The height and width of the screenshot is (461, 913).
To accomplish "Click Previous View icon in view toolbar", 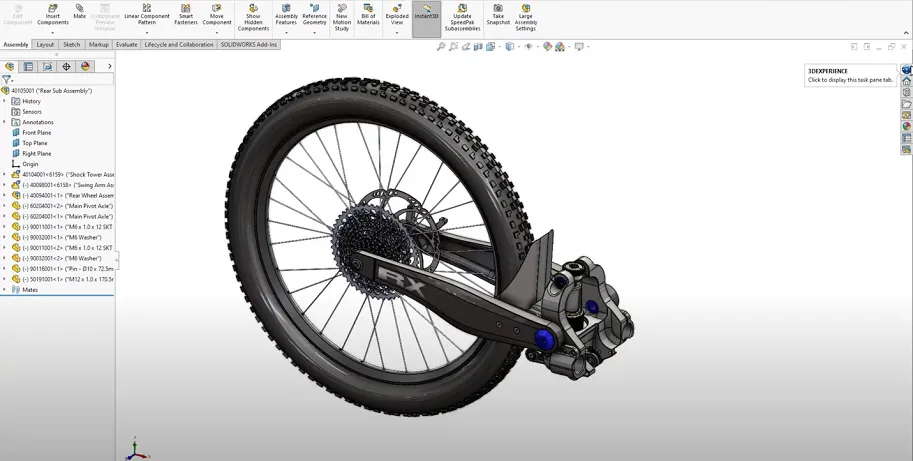I will (466, 47).
